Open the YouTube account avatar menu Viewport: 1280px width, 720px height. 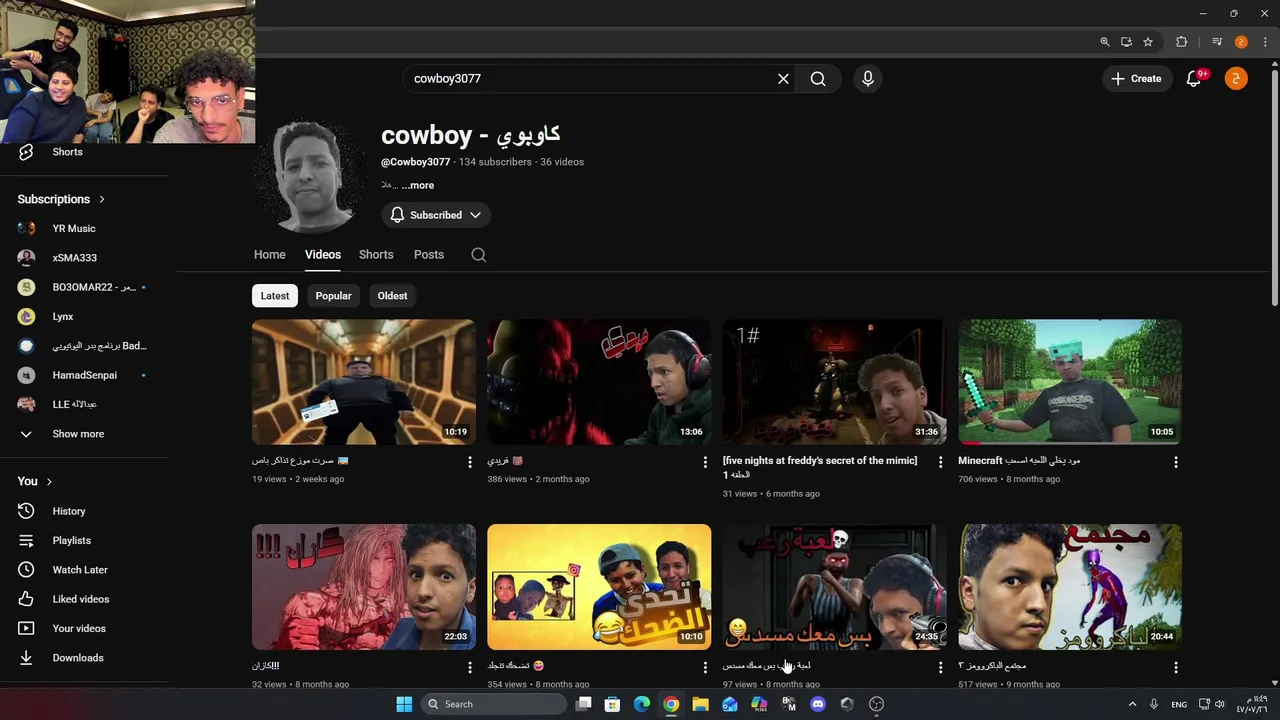click(1236, 78)
